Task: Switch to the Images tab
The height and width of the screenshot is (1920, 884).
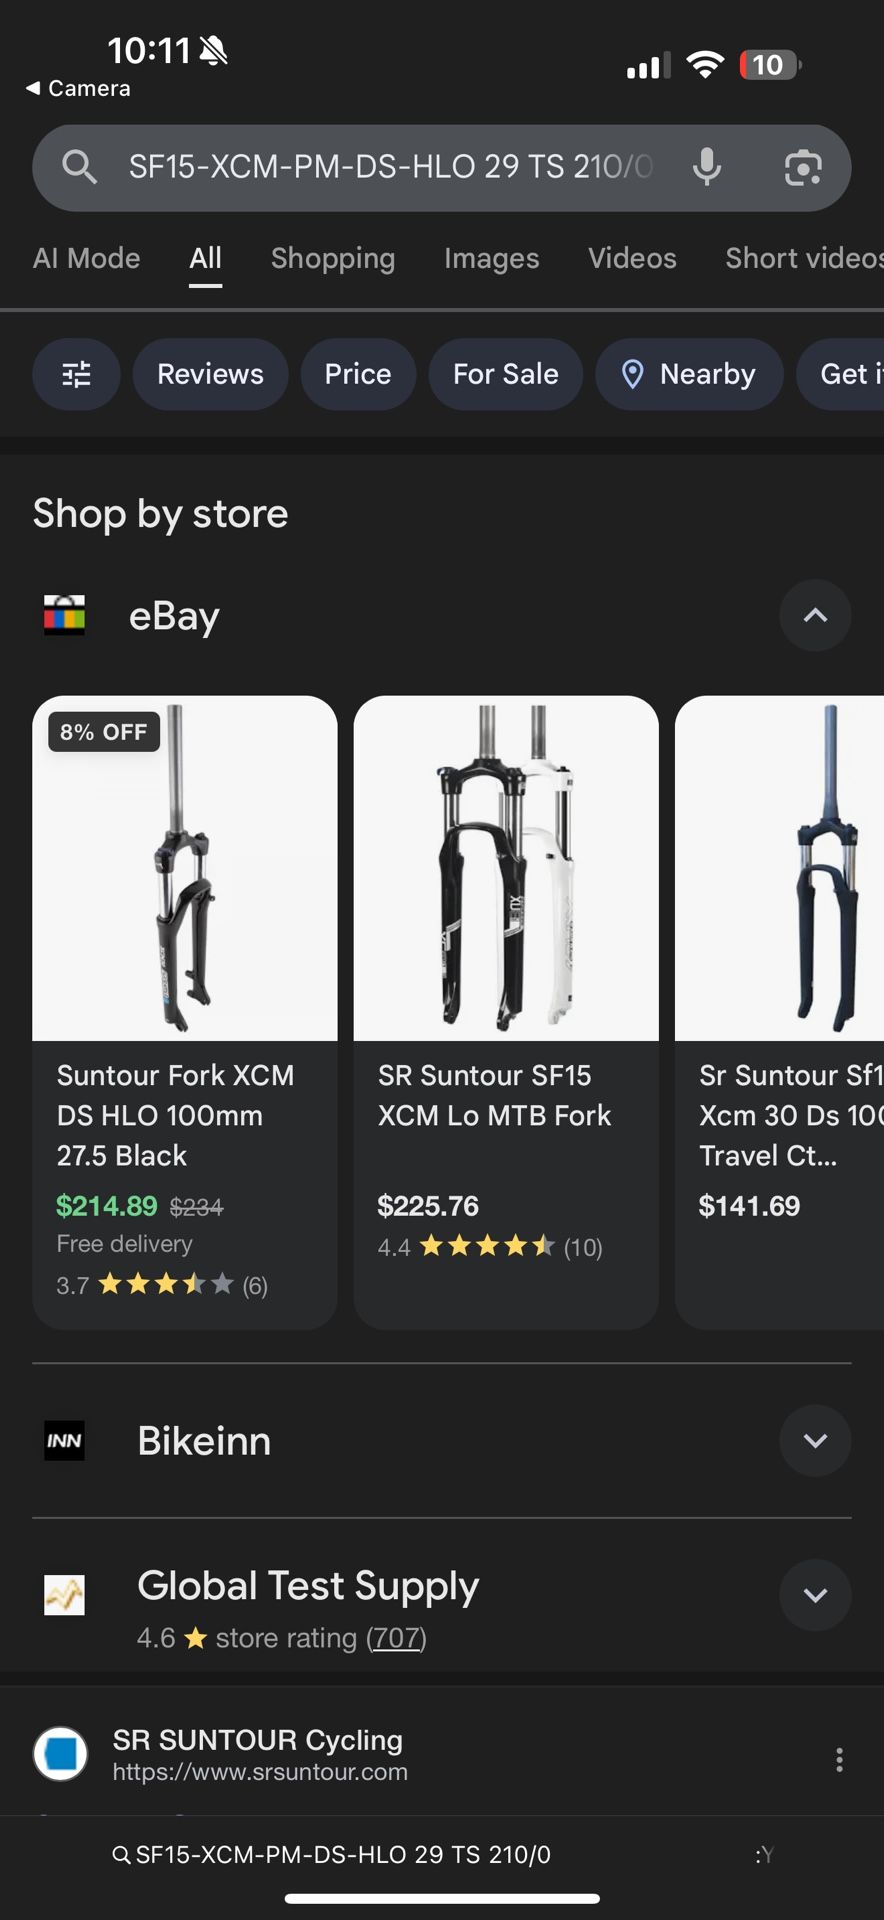Action: (x=491, y=258)
